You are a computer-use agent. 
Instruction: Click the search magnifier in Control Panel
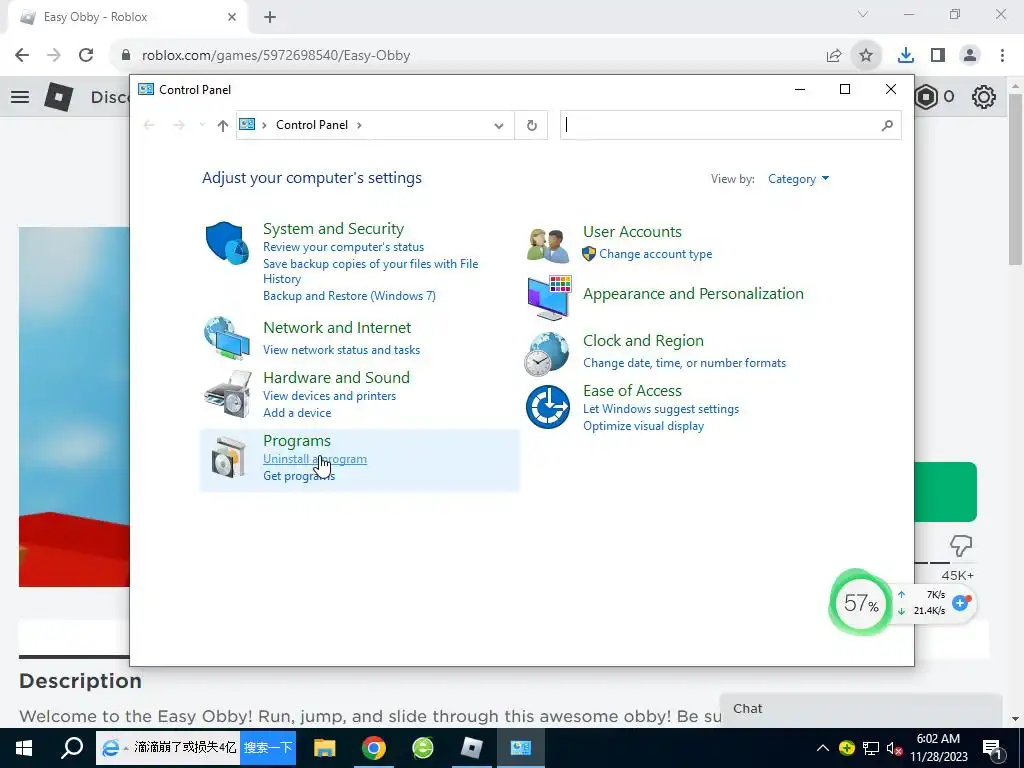point(887,125)
